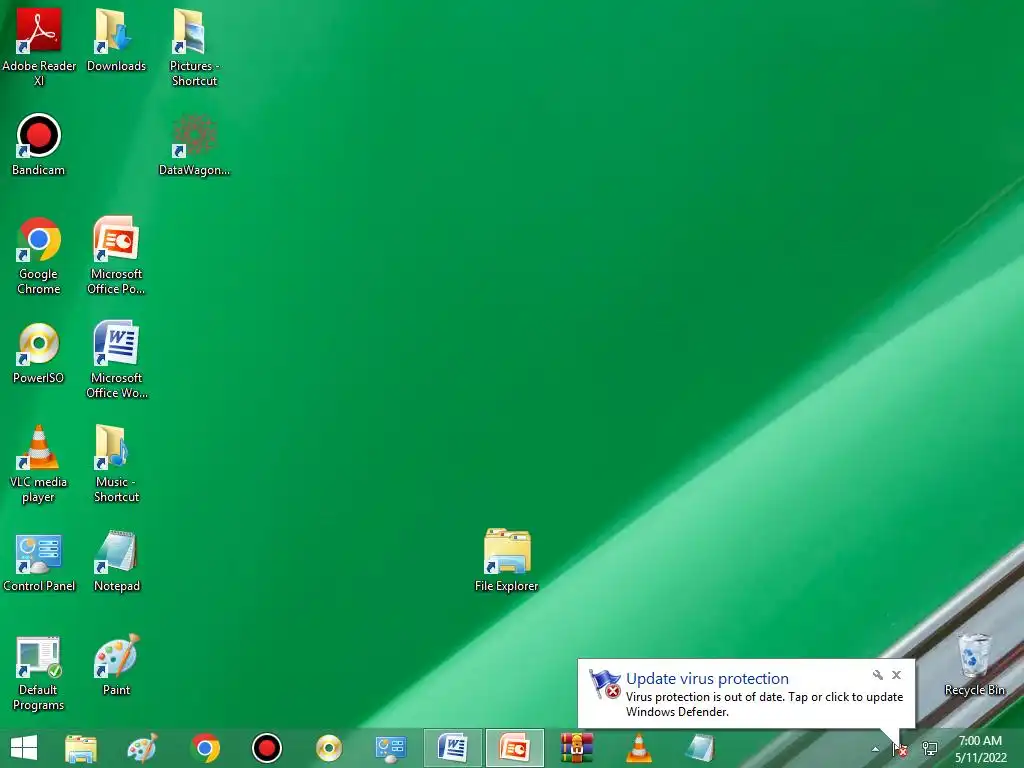Screen dimensions: 1024x768
Task: Select the Pictures - Shortcut desktop icon
Action: coord(194,46)
